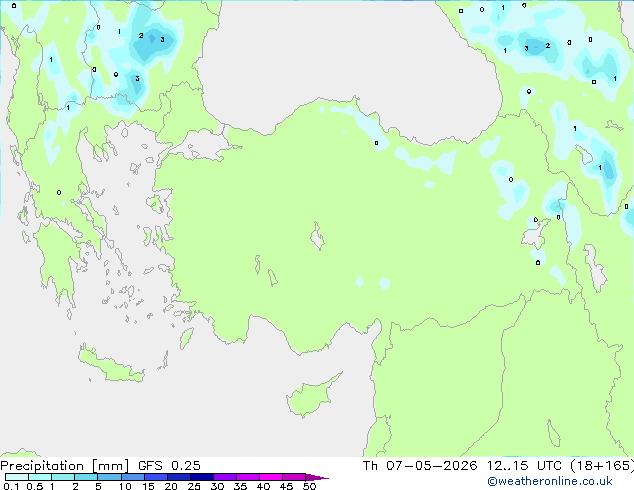This screenshot has width=634, height=490.
Task: Pick the 15–20 mm blue legend swatch
Action: (x=156, y=477)
